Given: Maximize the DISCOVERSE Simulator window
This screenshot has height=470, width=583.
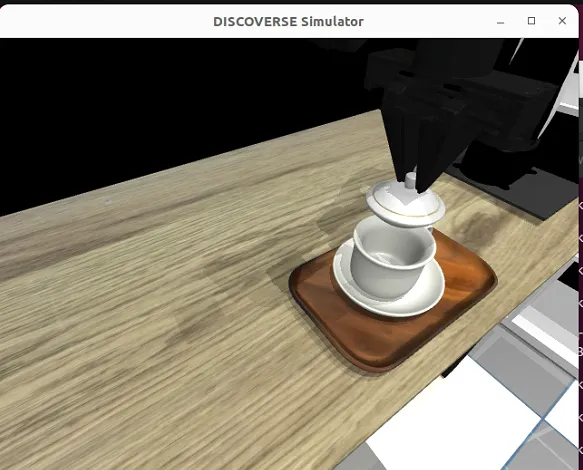Looking at the screenshot, I should (x=531, y=21).
